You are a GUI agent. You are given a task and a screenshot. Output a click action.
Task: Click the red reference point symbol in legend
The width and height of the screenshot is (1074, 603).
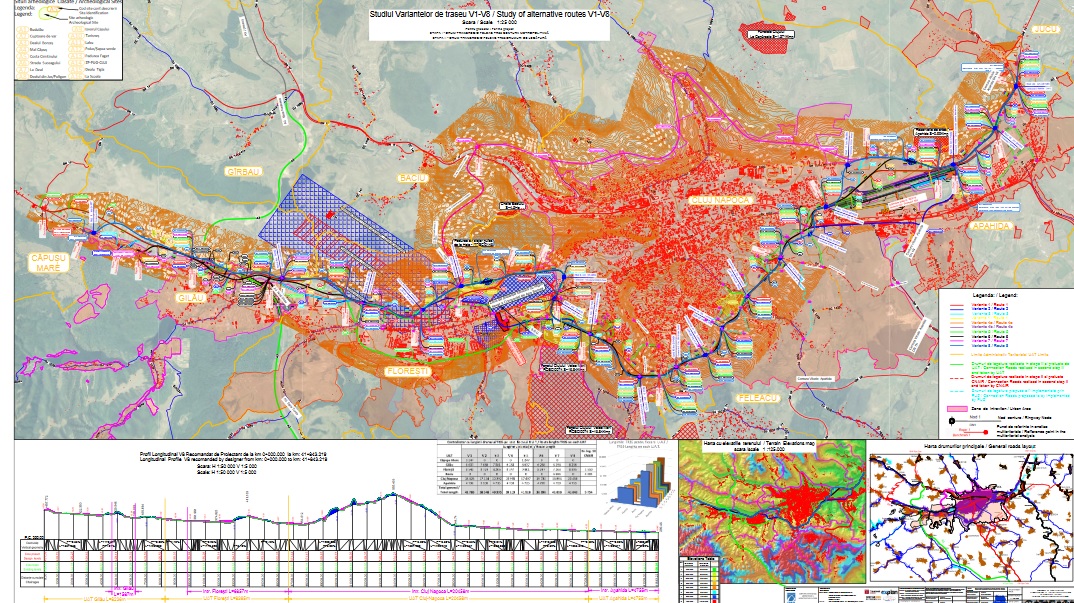[986, 432]
